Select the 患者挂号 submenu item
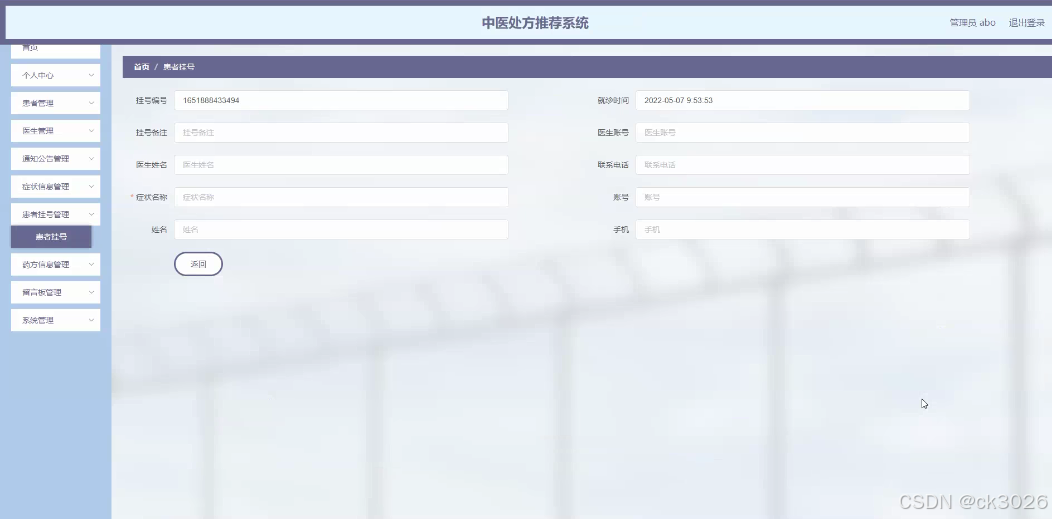 (51, 237)
